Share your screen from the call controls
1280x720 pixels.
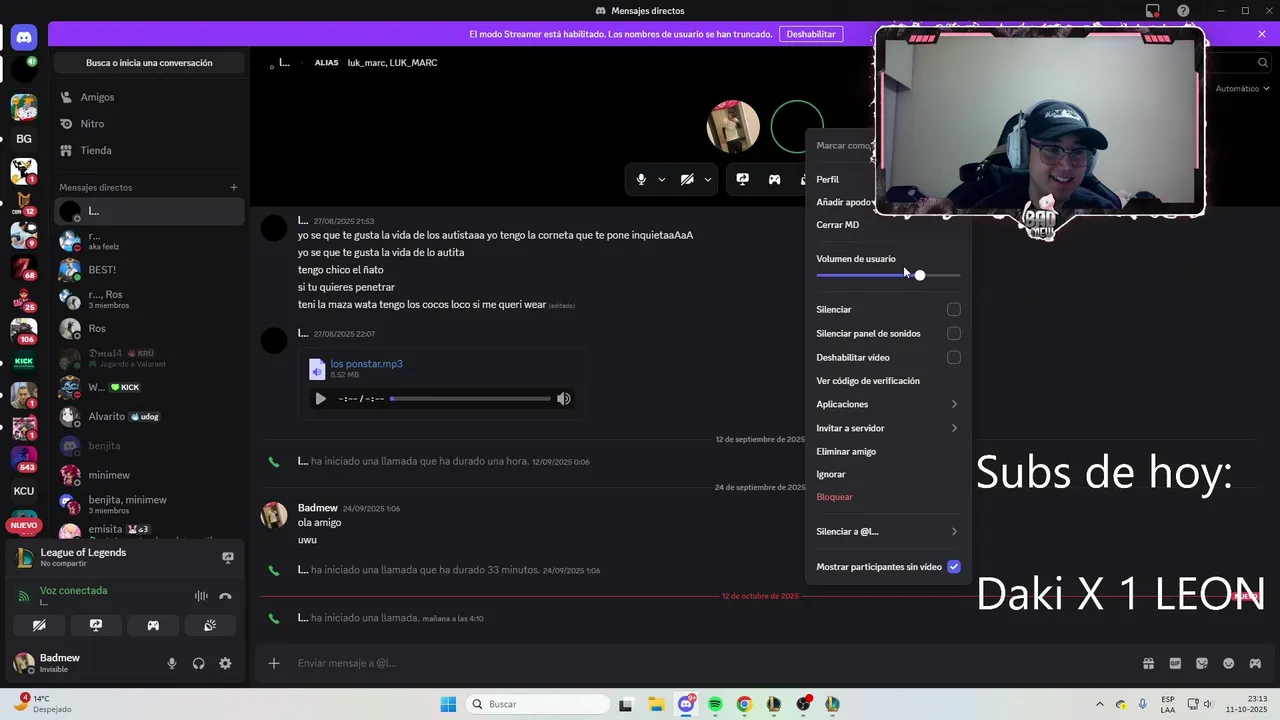[x=742, y=179]
